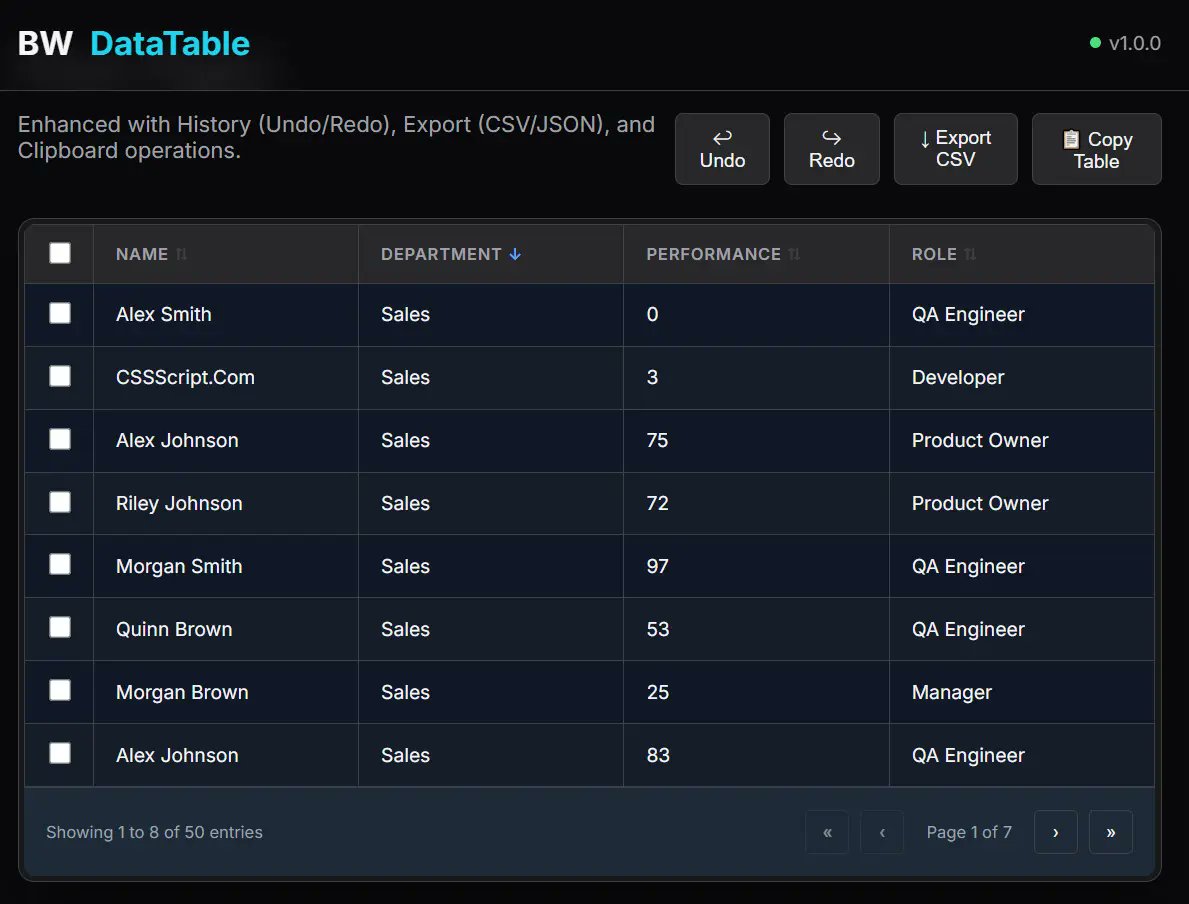Advance to next page with right chevron
The width and height of the screenshot is (1189, 904).
(x=1056, y=831)
